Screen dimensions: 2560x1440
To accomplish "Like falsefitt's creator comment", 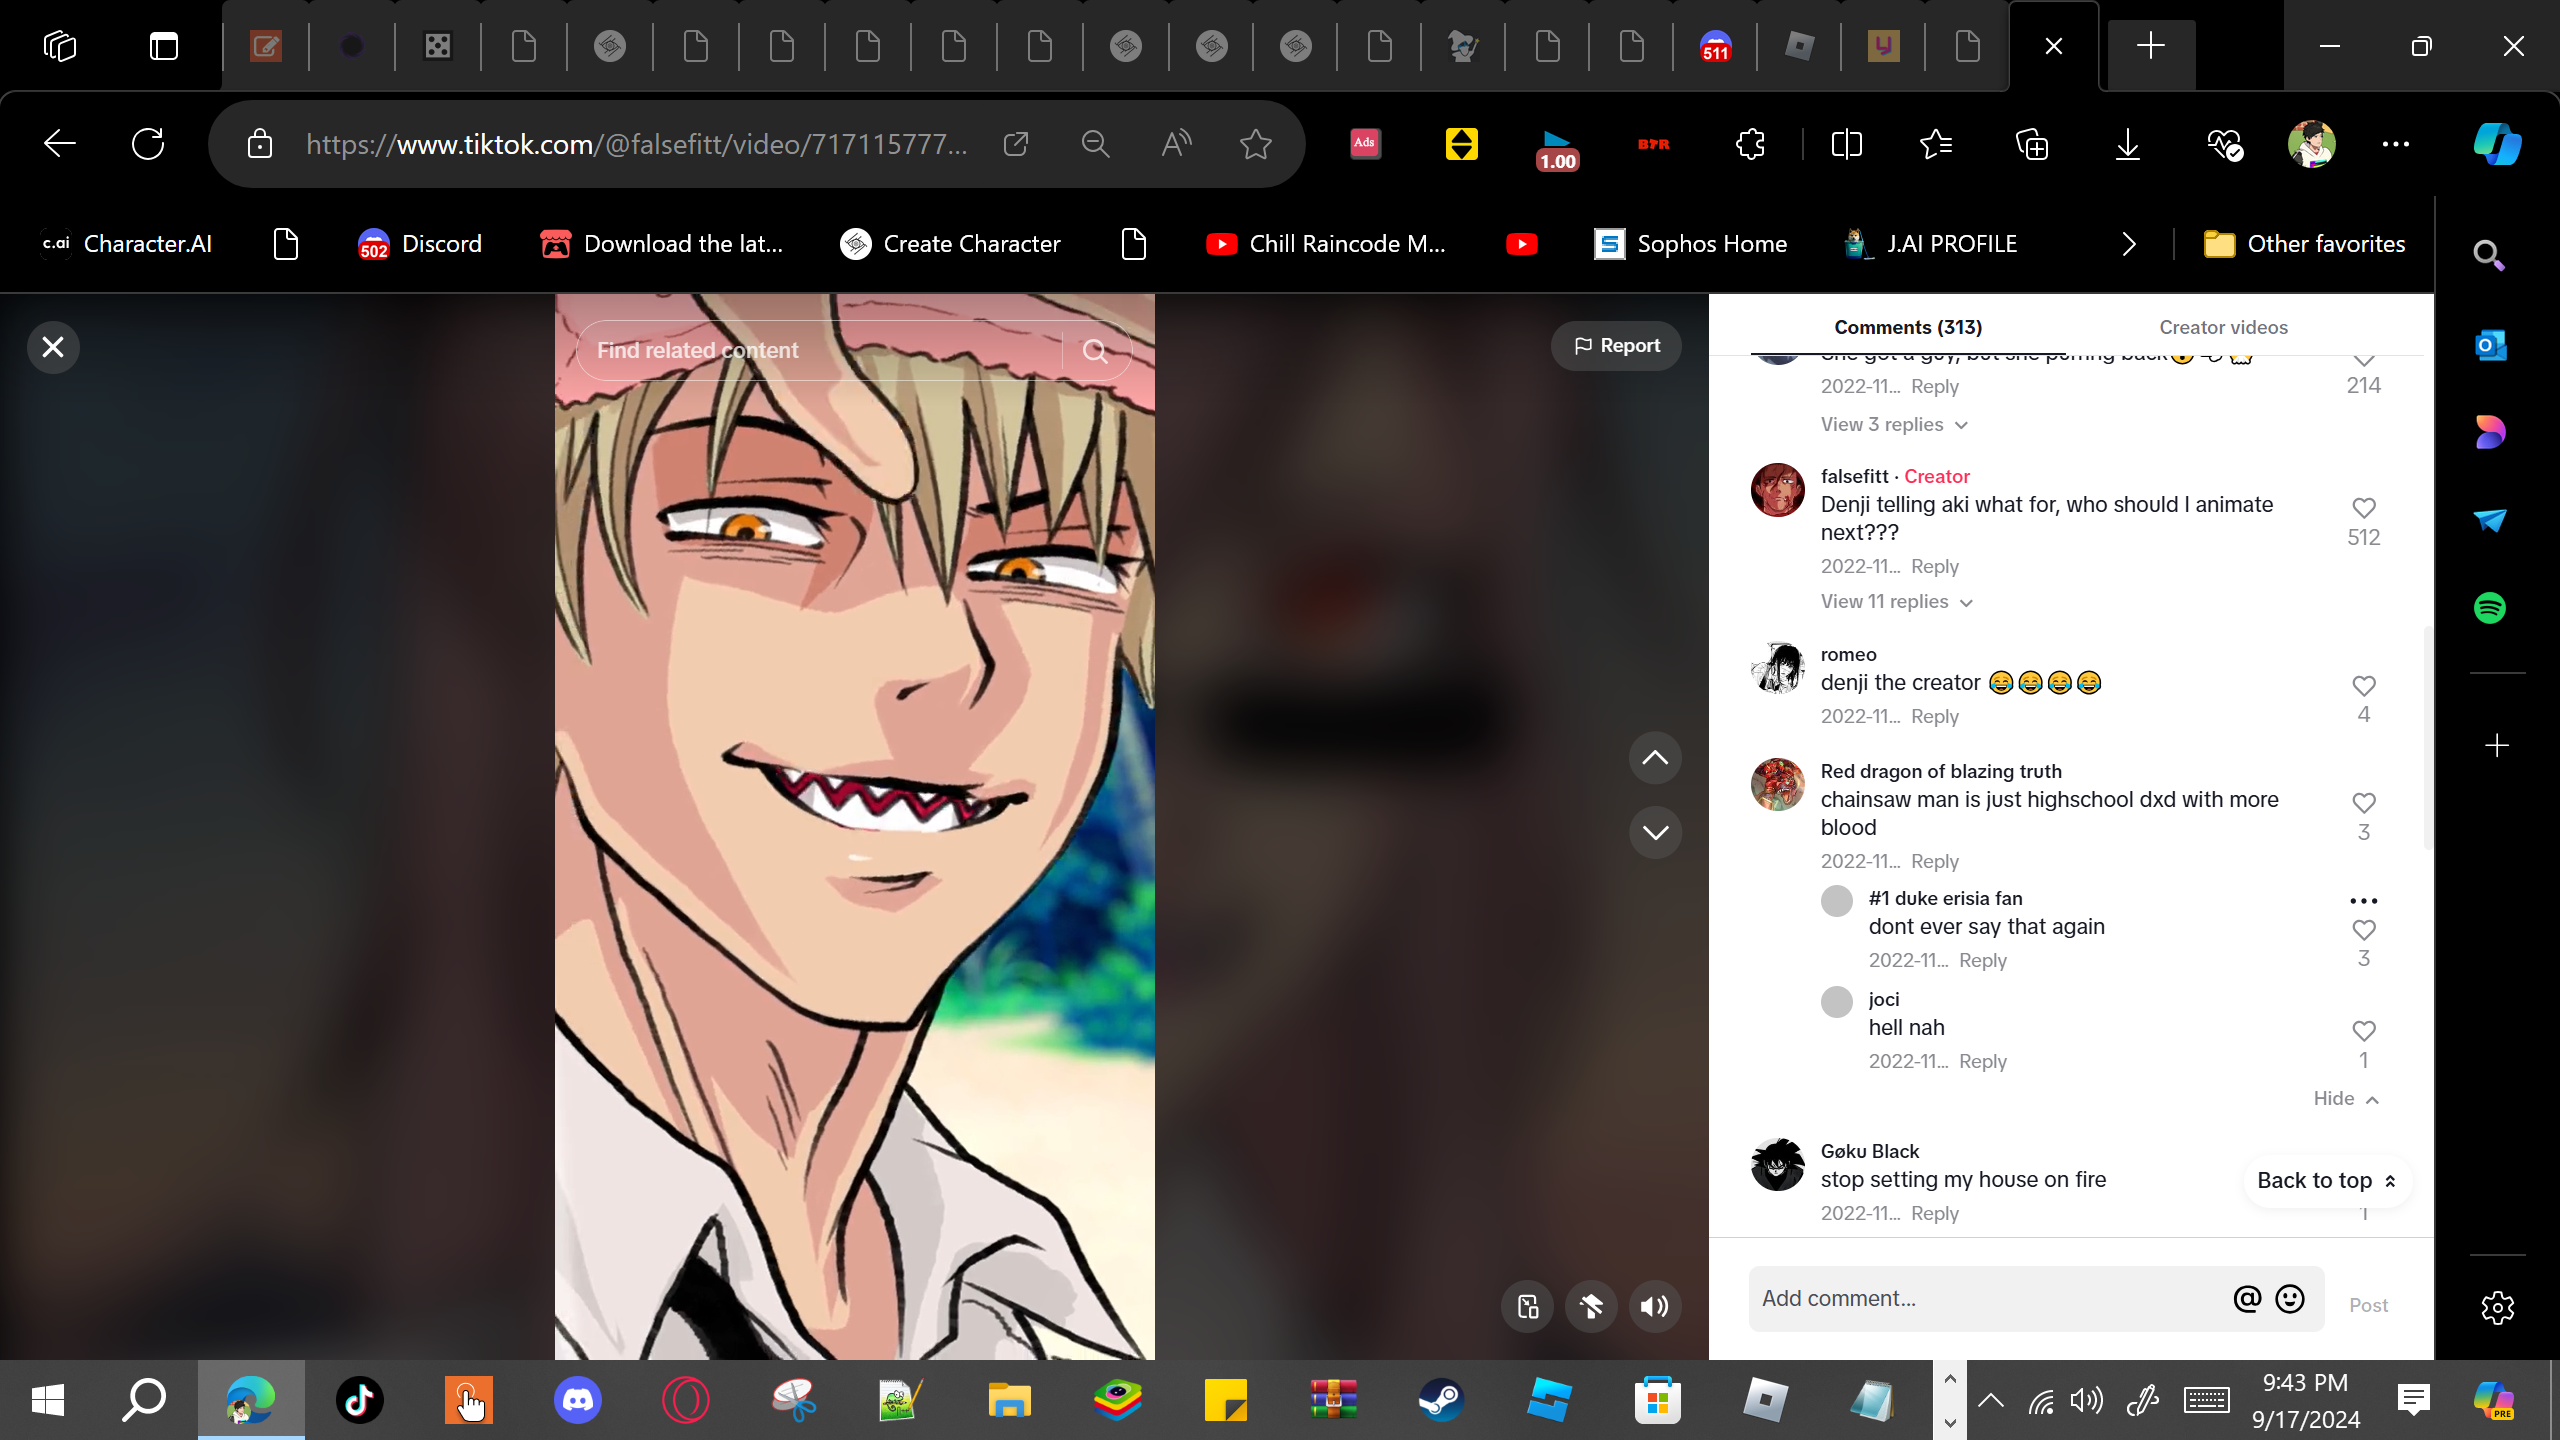I will pos(2363,508).
